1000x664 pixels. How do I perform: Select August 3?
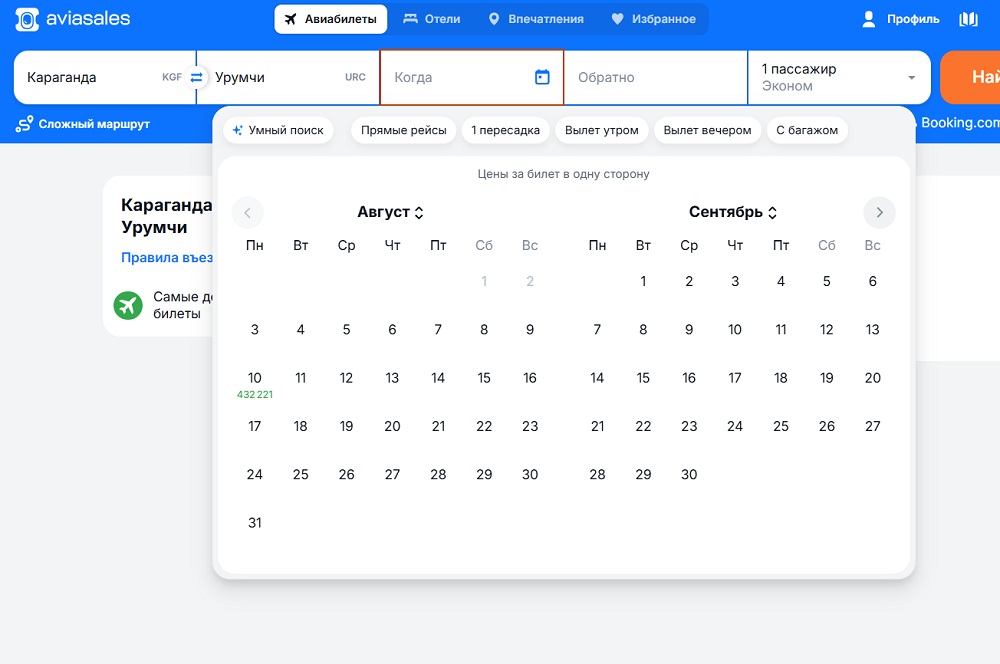tap(254, 330)
